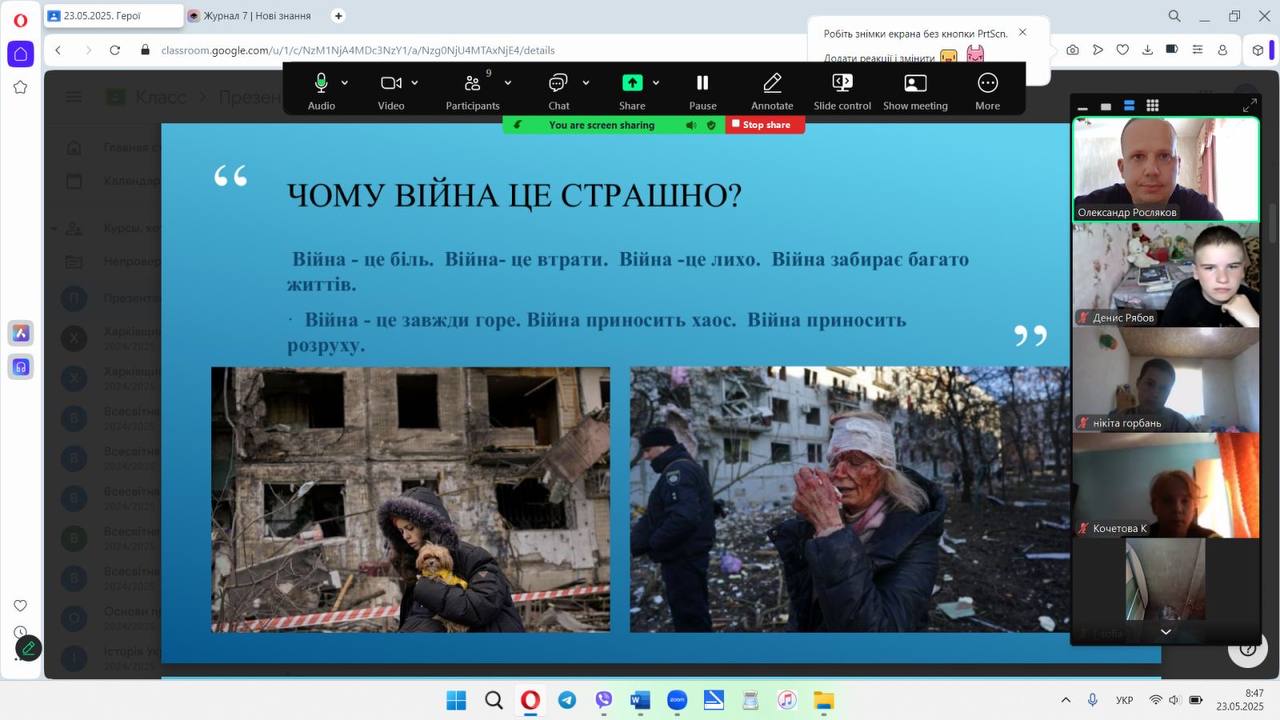Open the Opera send-flow arrow icon
Image resolution: width=1280 pixels, height=720 pixels.
pos(1098,50)
